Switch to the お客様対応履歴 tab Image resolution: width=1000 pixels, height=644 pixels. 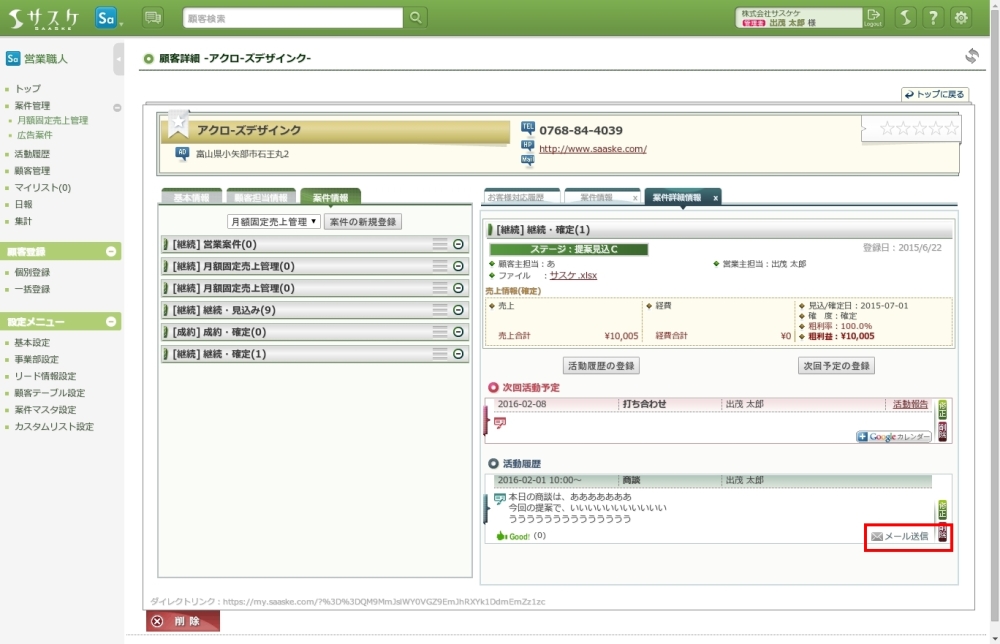coord(520,198)
